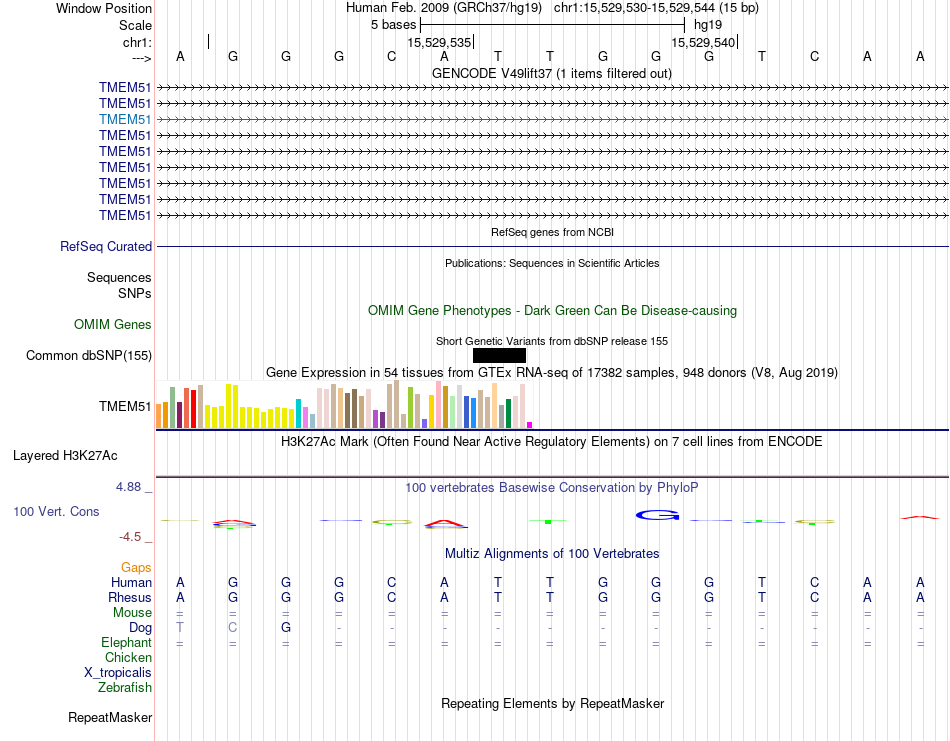Click the G base in Dog row
The width and height of the screenshot is (950, 741).
[x=286, y=628]
